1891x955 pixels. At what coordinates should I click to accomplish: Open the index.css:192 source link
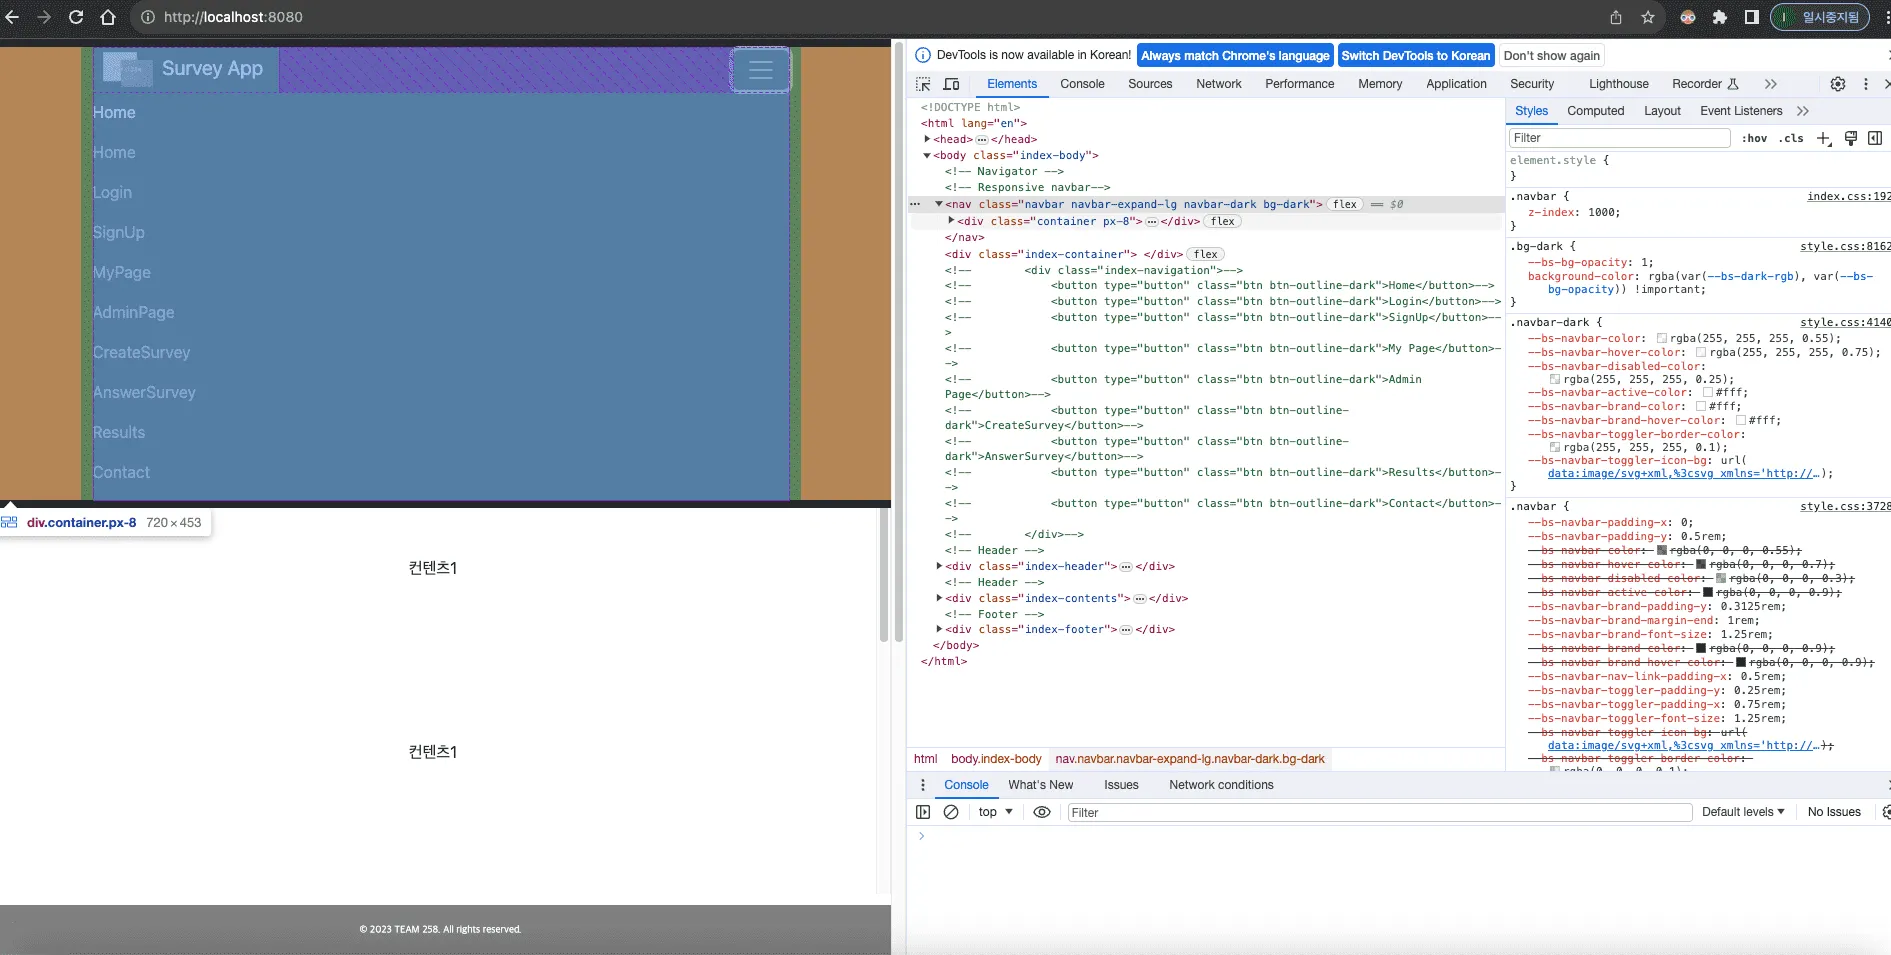(x=1848, y=196)
